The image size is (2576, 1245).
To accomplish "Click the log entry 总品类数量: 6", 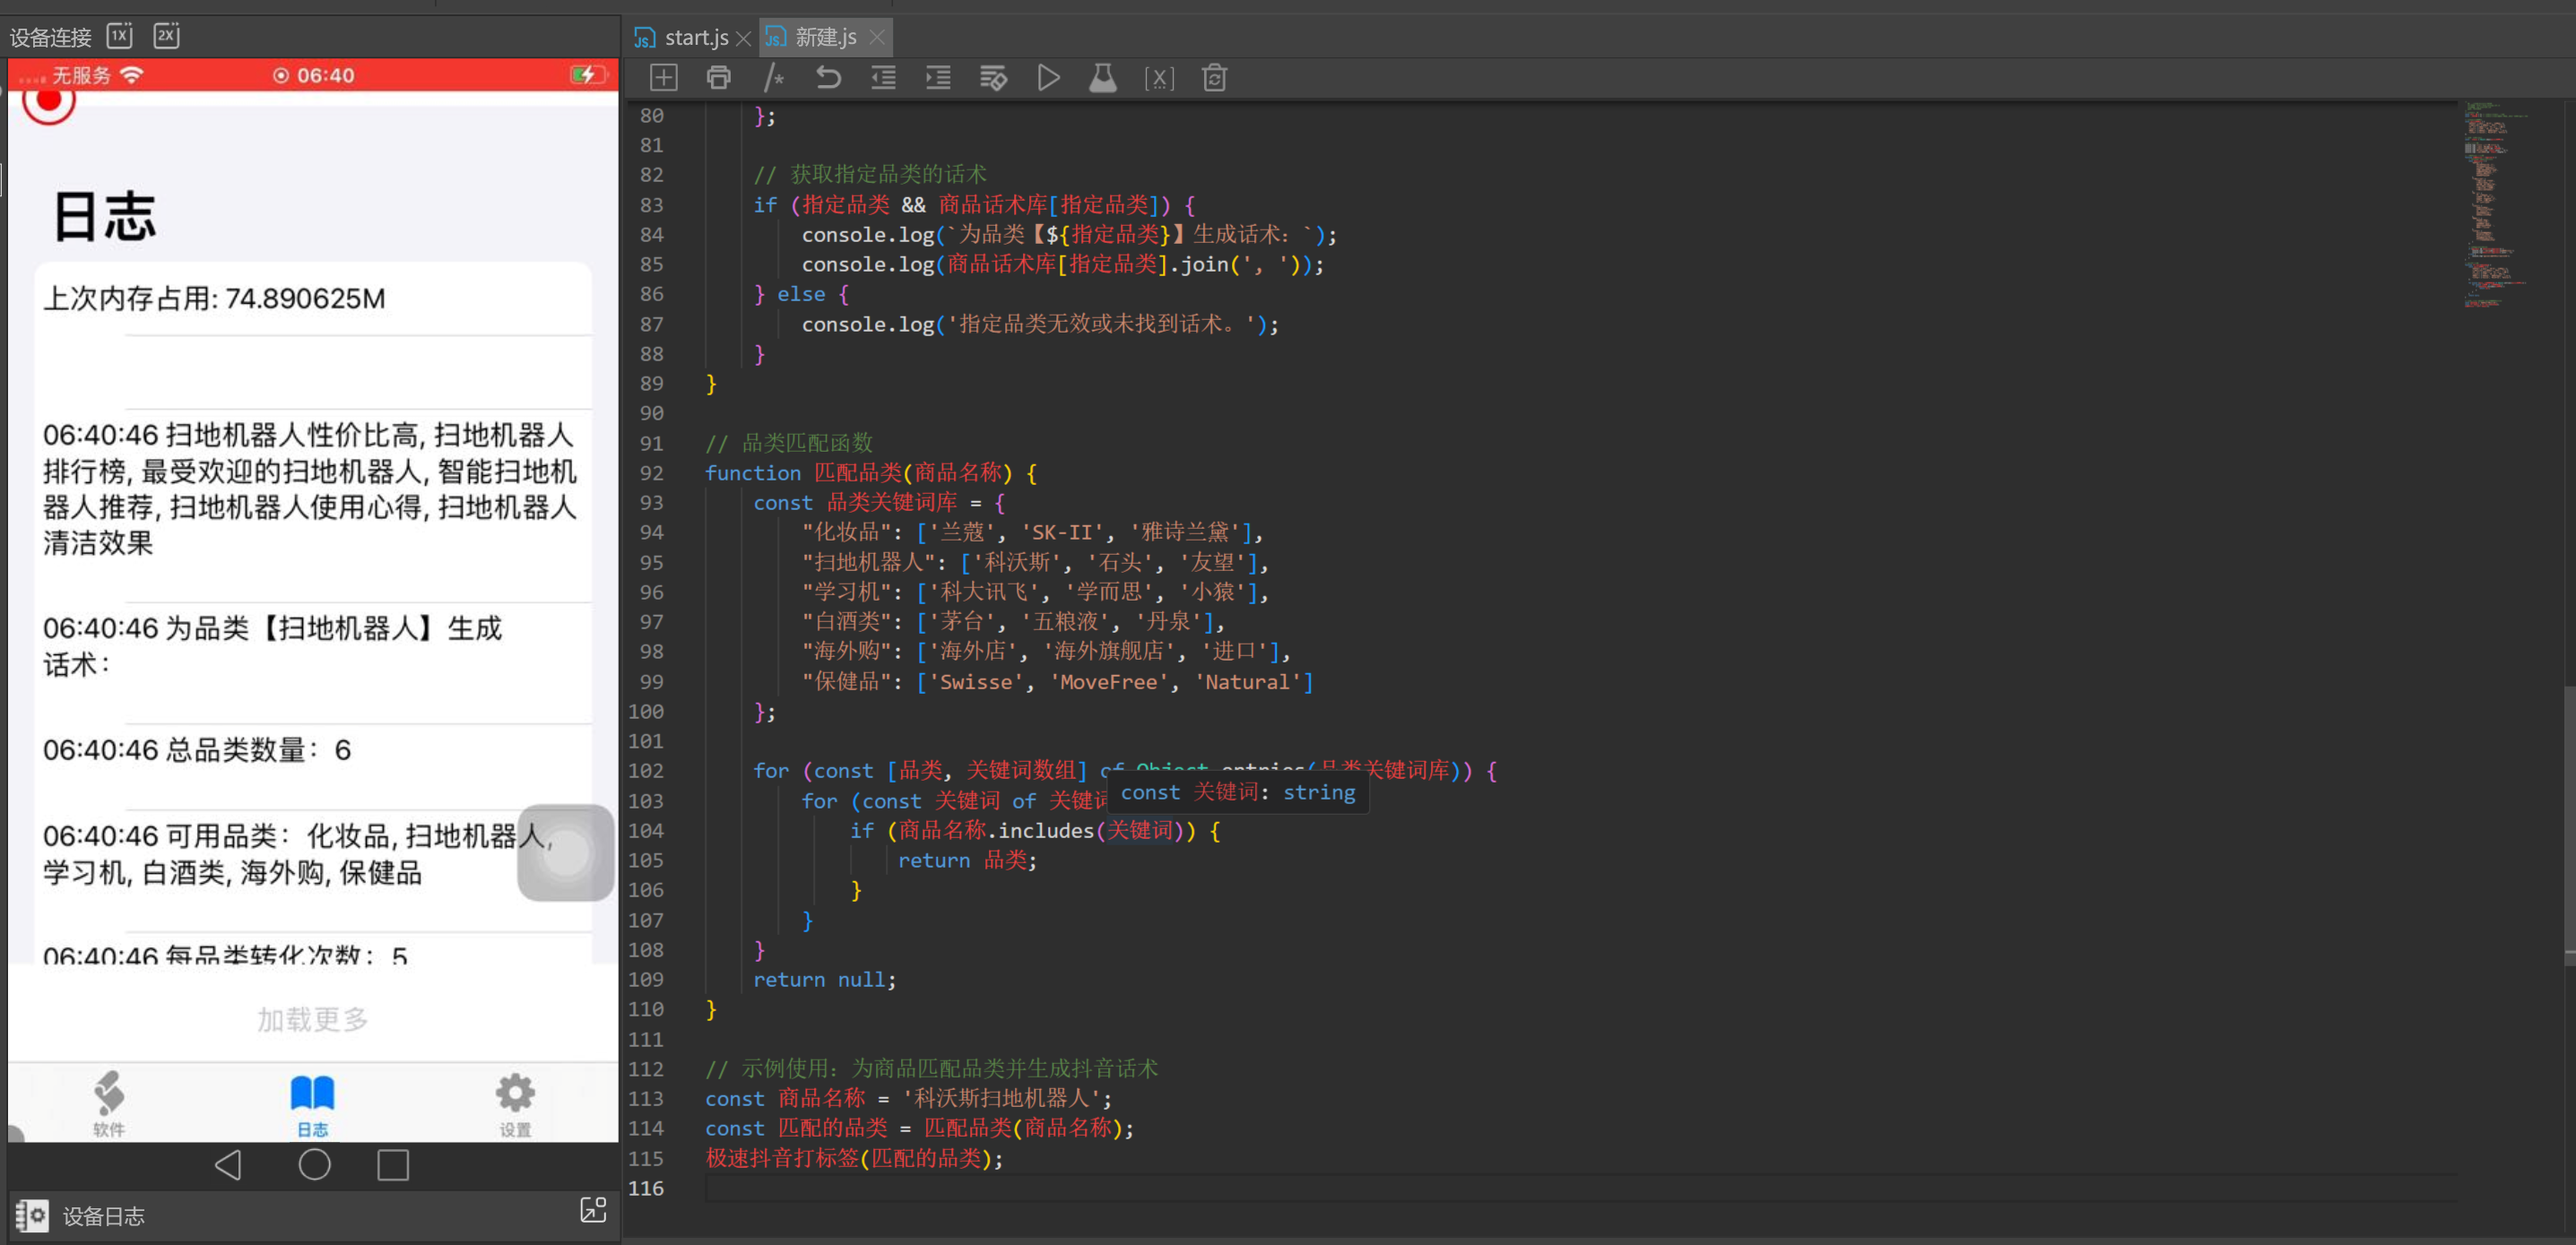I will coord(197,750).
